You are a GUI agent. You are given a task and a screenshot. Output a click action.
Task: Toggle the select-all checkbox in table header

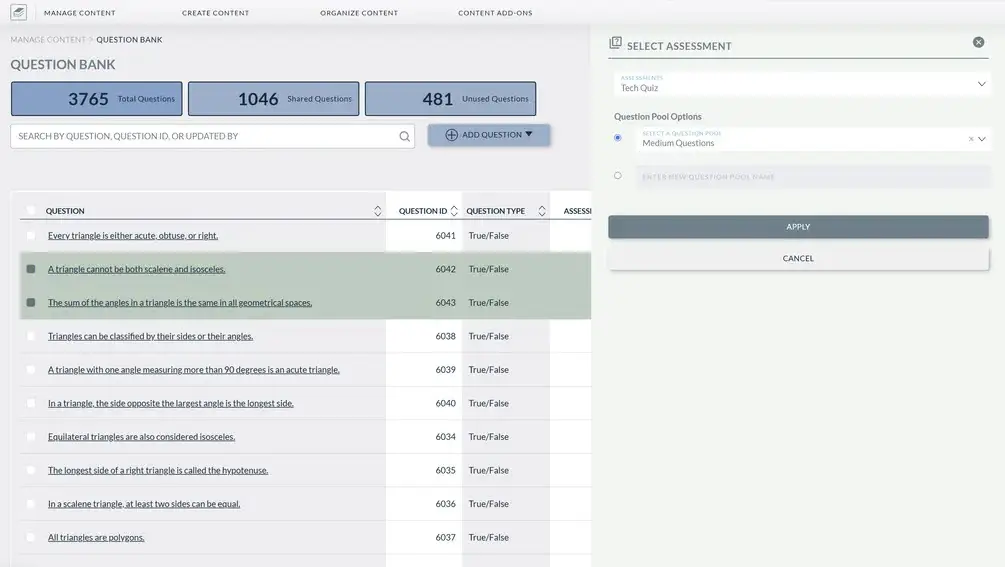tap(31, 210)
